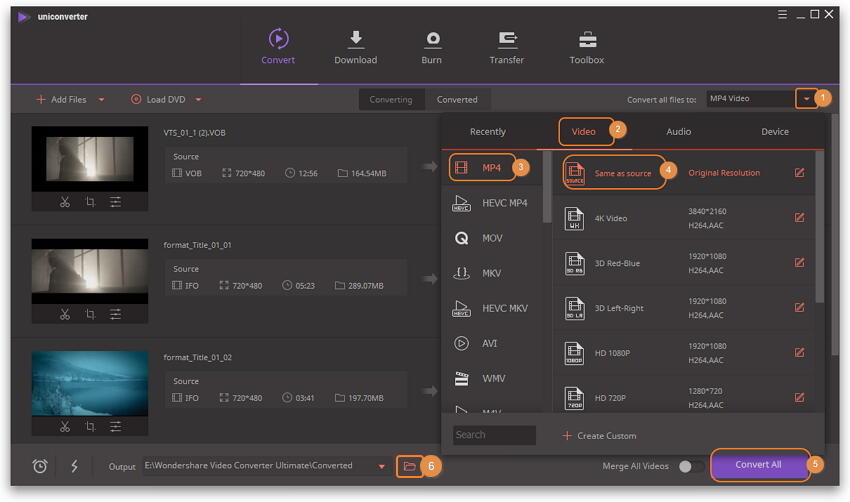
Task: Click the trim scissors icon under VTS_01_1 (2).VOB
Action: pos(65,202)
